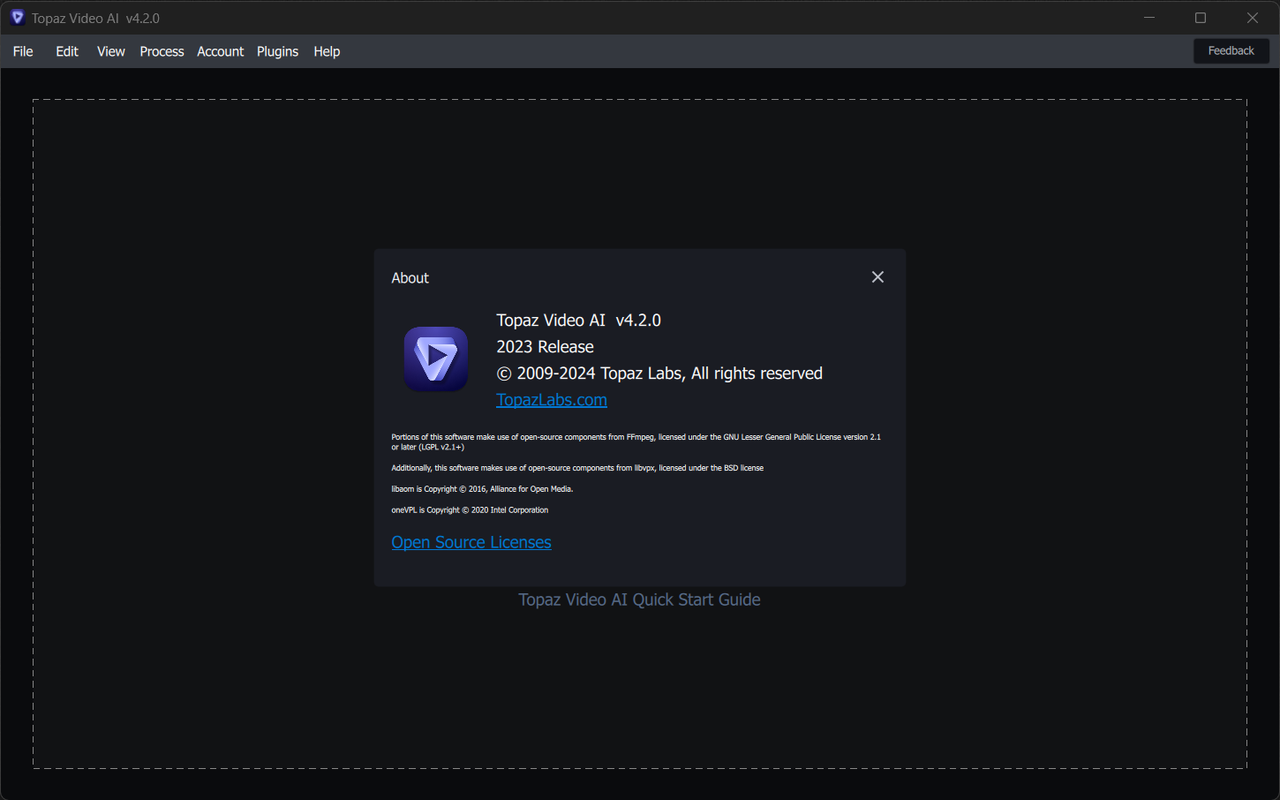The width and height of the screenshot is (1280, 800).
Task: Click the copyright Topaz Labs line
Action: click(x=660, y=374)
